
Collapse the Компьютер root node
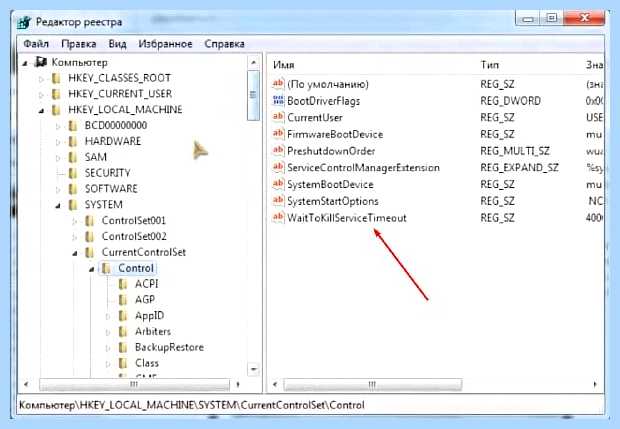(x=25, y=63)
